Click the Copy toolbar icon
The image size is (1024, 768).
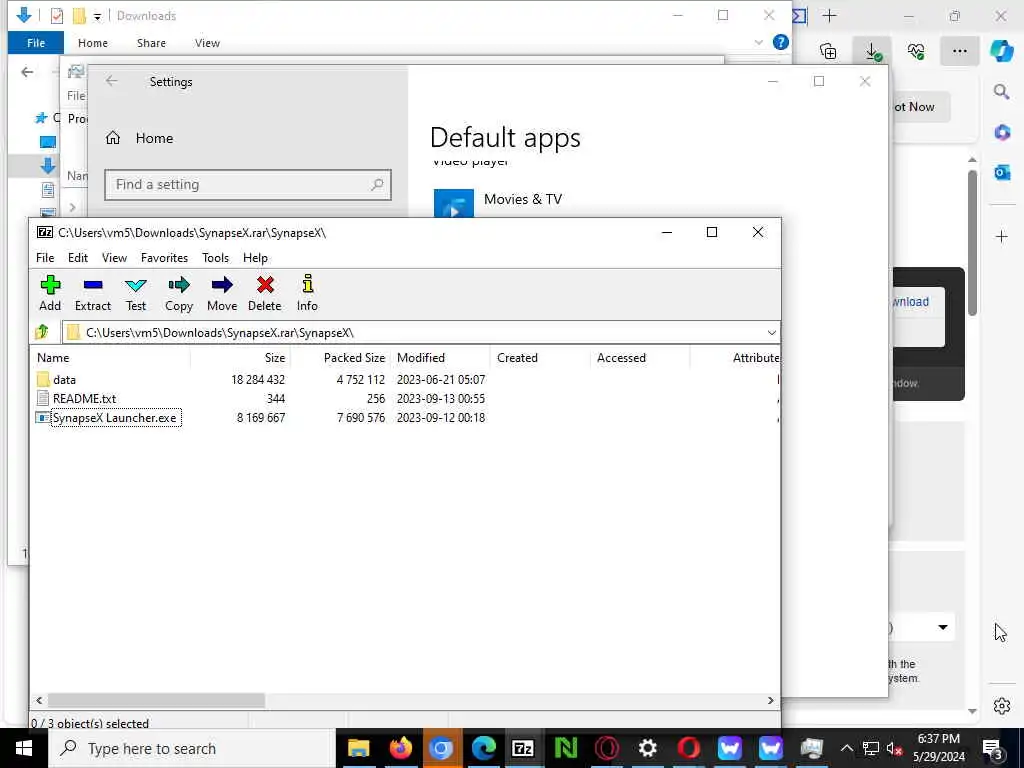[179, 293]
